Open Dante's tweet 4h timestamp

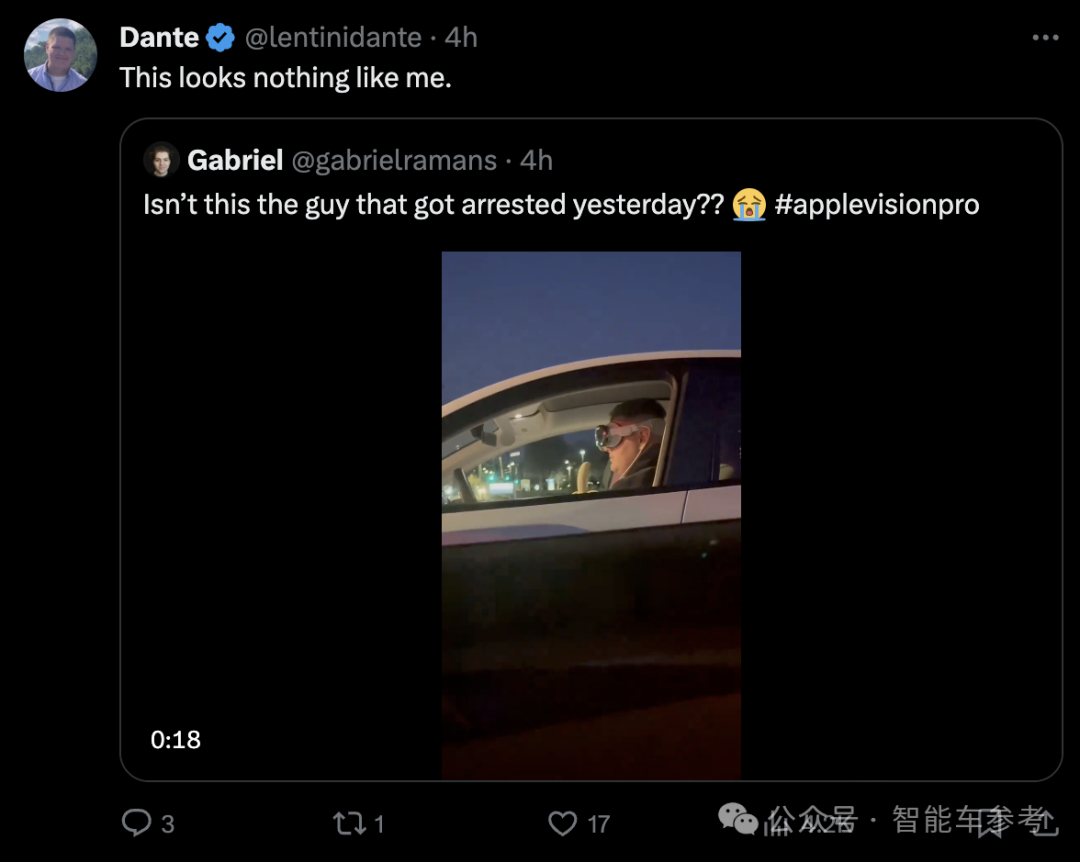pyautogui.click(x=461, y=38)
